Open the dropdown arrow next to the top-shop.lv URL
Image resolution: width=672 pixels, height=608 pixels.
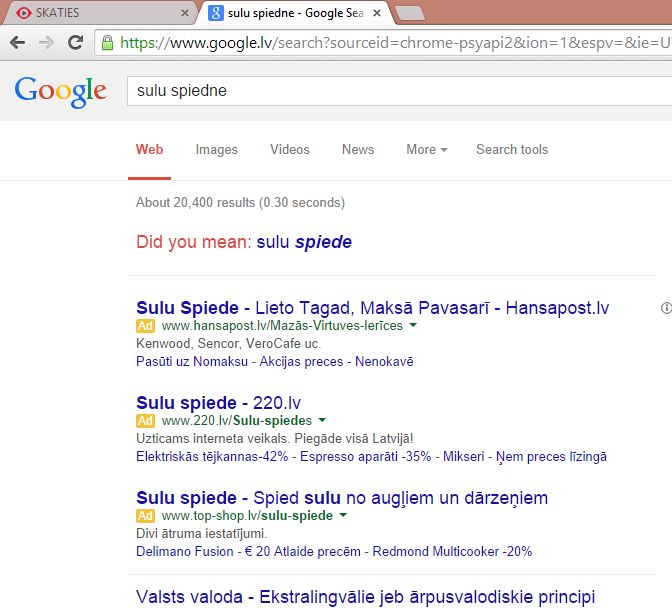tap(343, 515)
